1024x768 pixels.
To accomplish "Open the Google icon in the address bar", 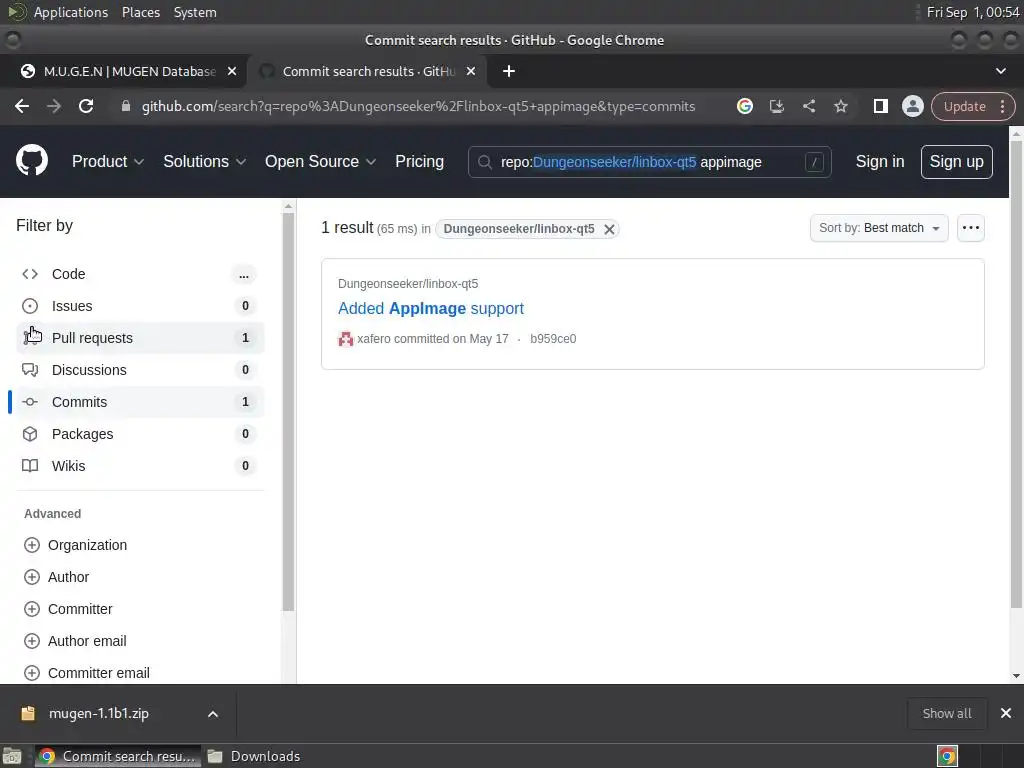I will (x=744, y=106).
